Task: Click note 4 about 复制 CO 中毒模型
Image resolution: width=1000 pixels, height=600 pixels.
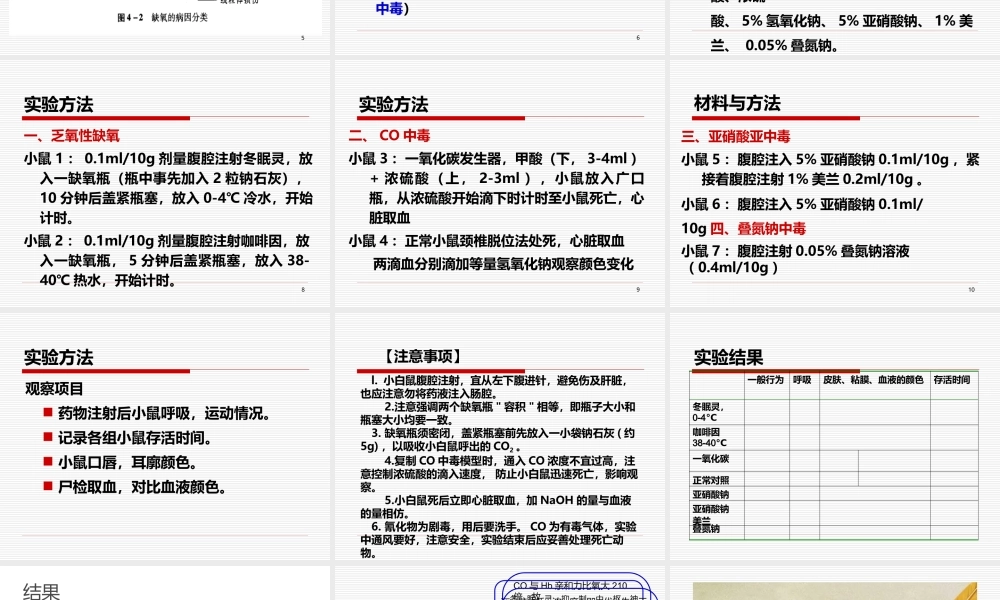Action: coord(499,474)
